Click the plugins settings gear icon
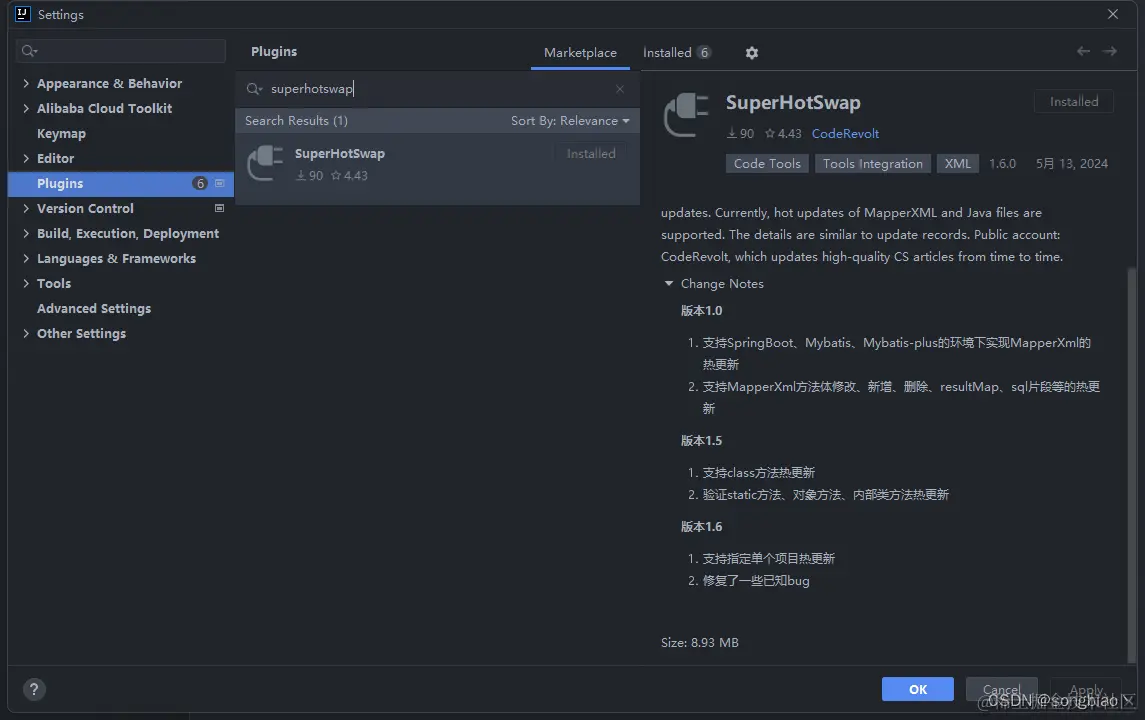Image resolution: width=1145 pixels, height=720 pixels. point(751,53)
